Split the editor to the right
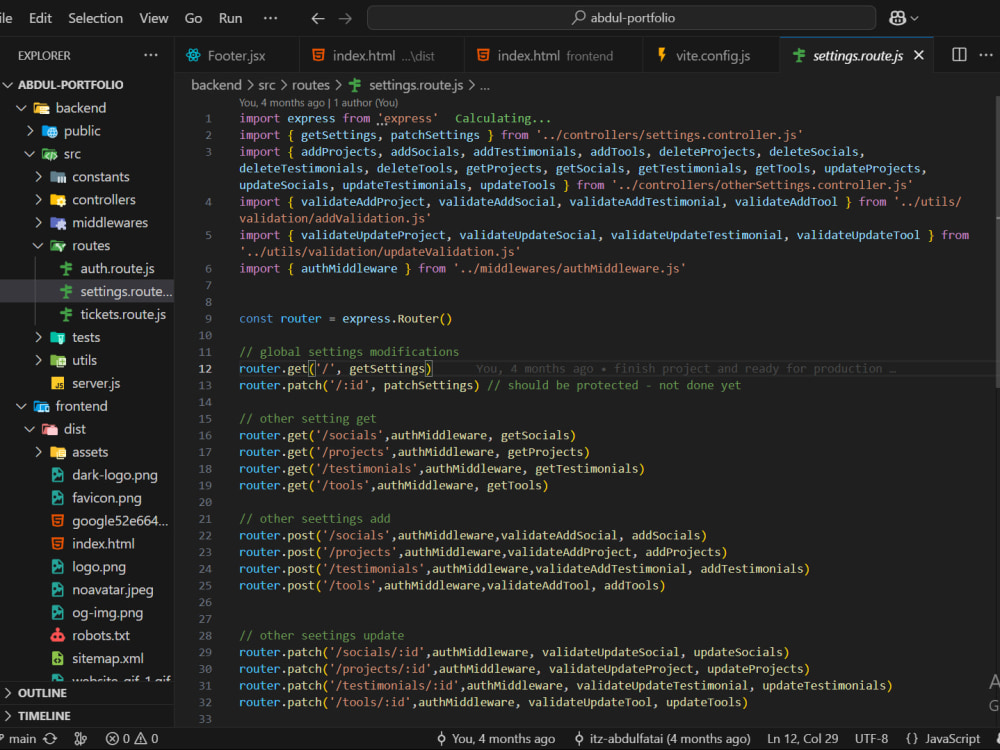Viewport: 1000px width, 750px height. [x=959, y=55]
